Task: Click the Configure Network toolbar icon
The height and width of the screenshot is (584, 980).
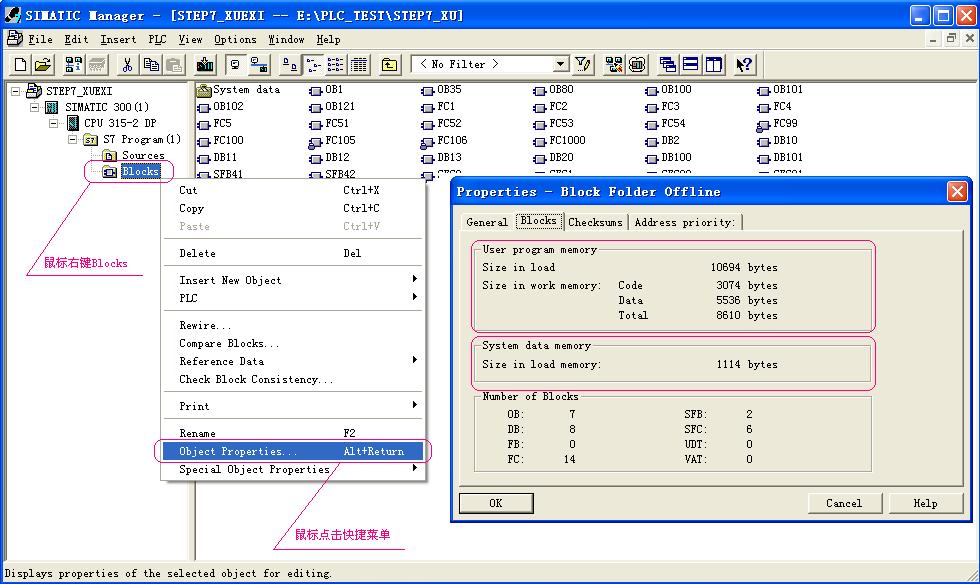Action: click(x=614, y=64)
